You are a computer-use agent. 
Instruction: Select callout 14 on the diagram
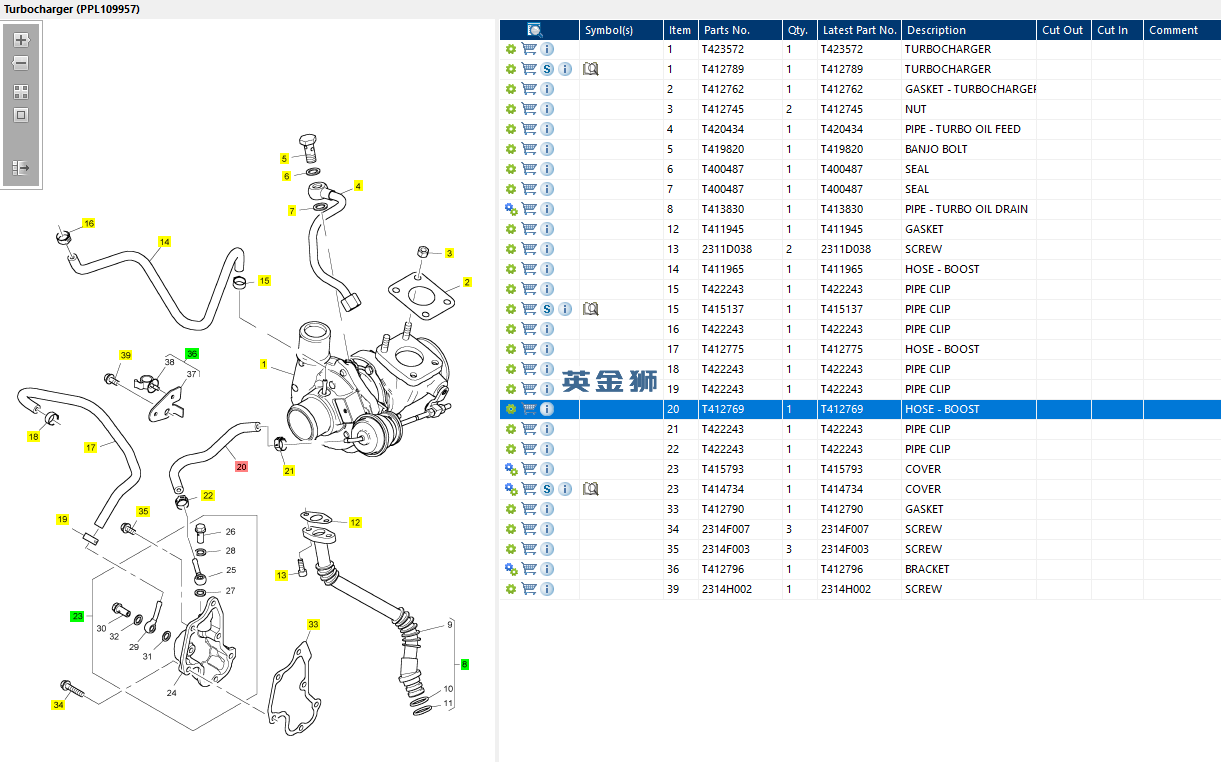point(165,242)
